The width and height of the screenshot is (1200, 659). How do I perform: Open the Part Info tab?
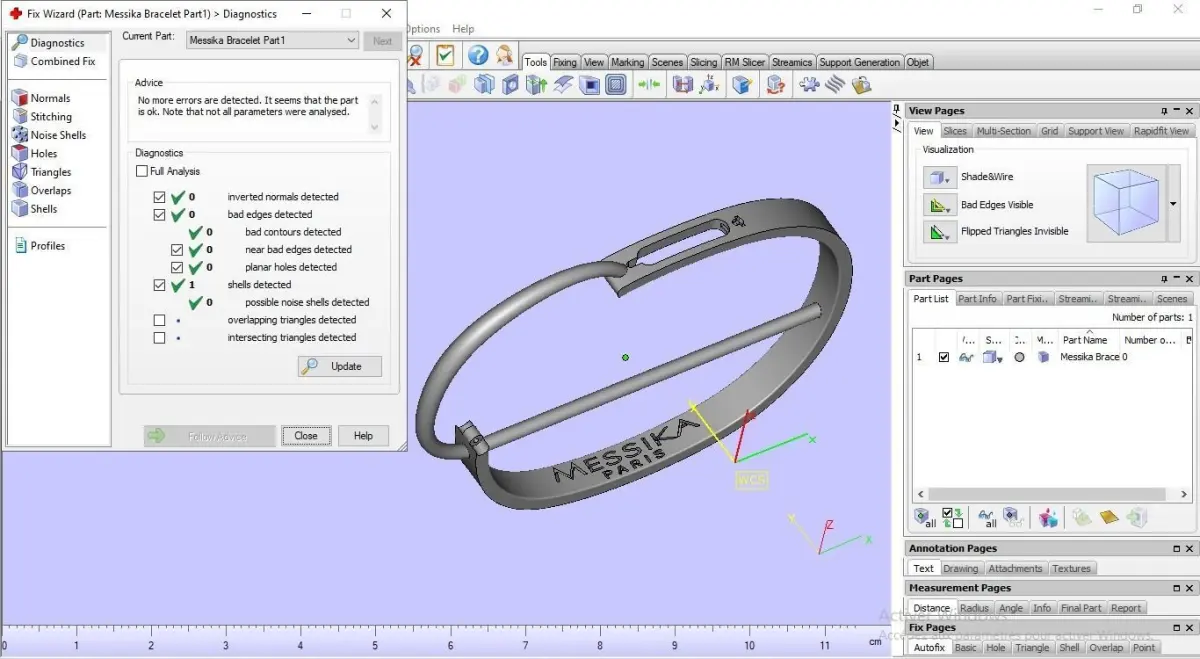coord(977,299)
